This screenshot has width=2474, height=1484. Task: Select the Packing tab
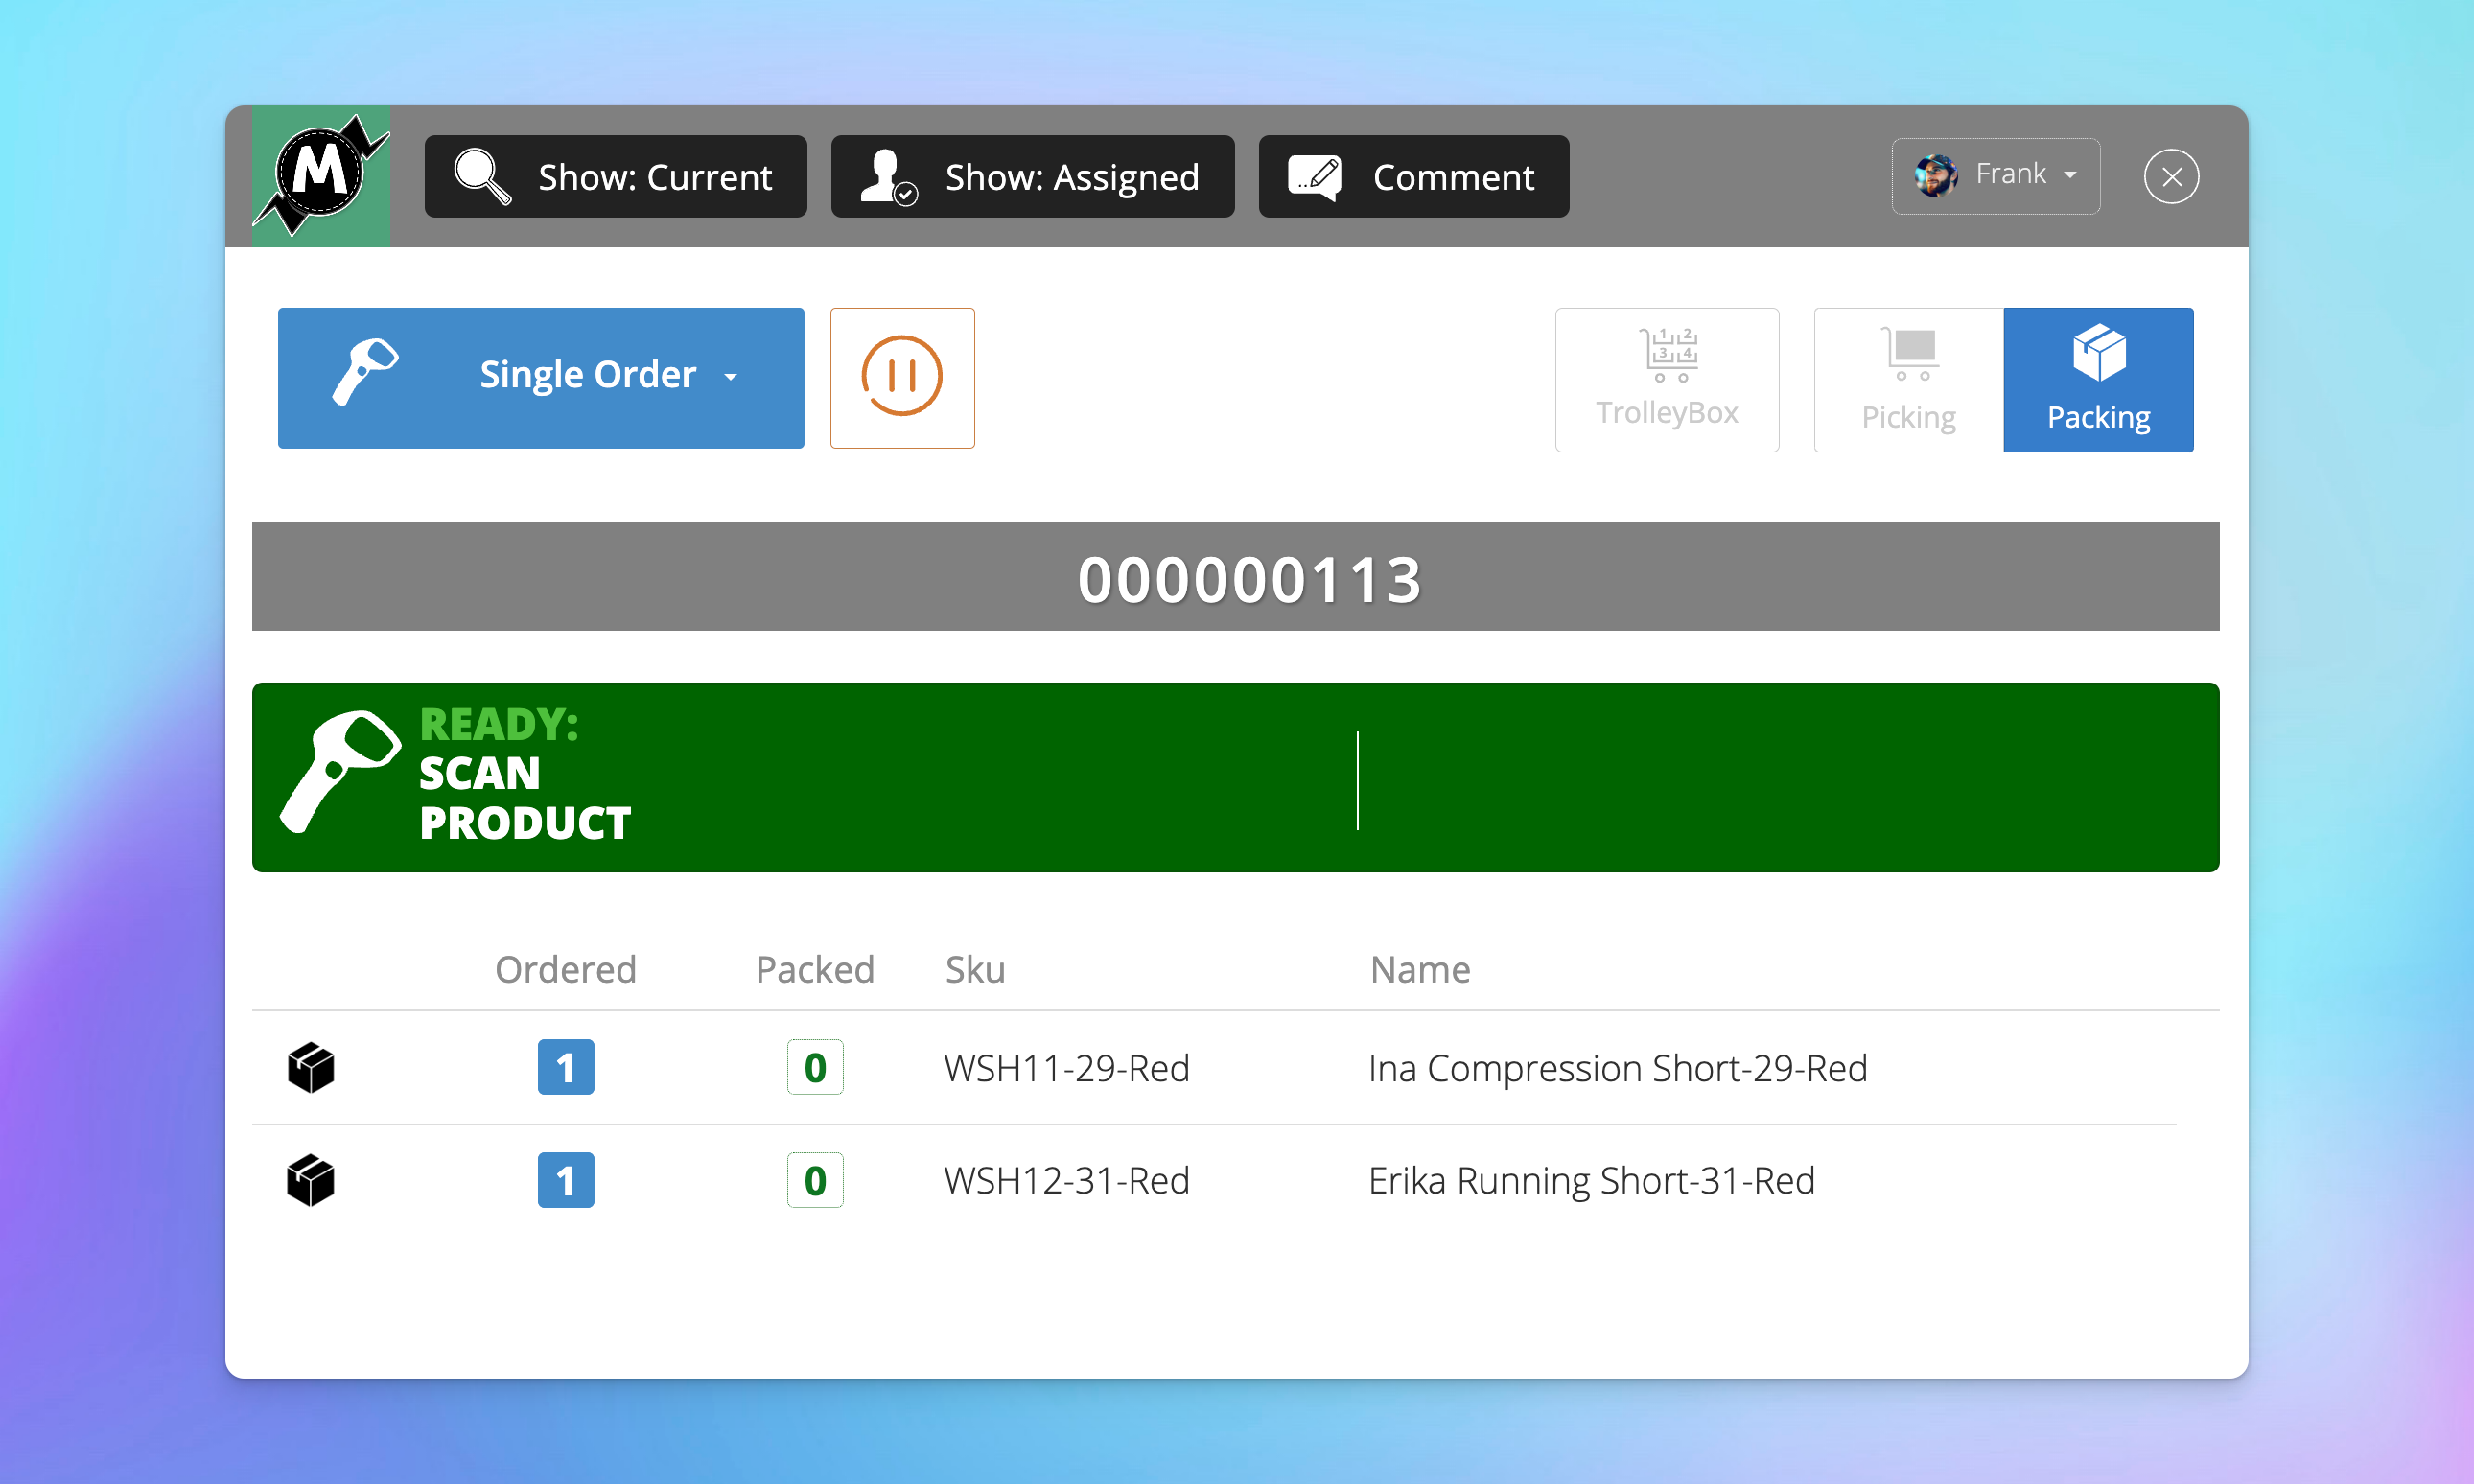2098,380
